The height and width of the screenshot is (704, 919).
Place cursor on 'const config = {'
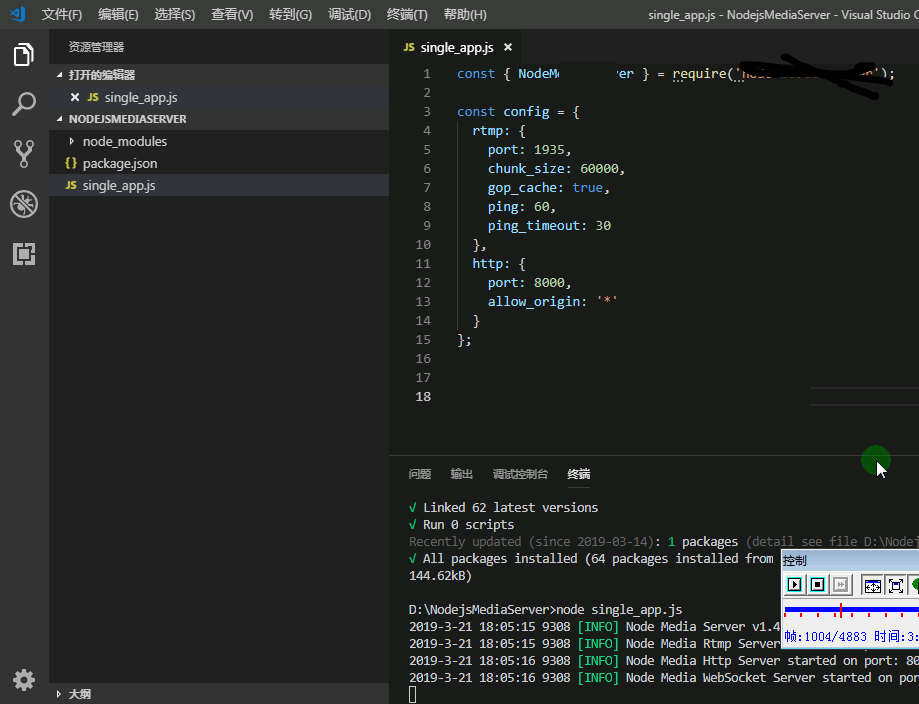pos(518,112)
